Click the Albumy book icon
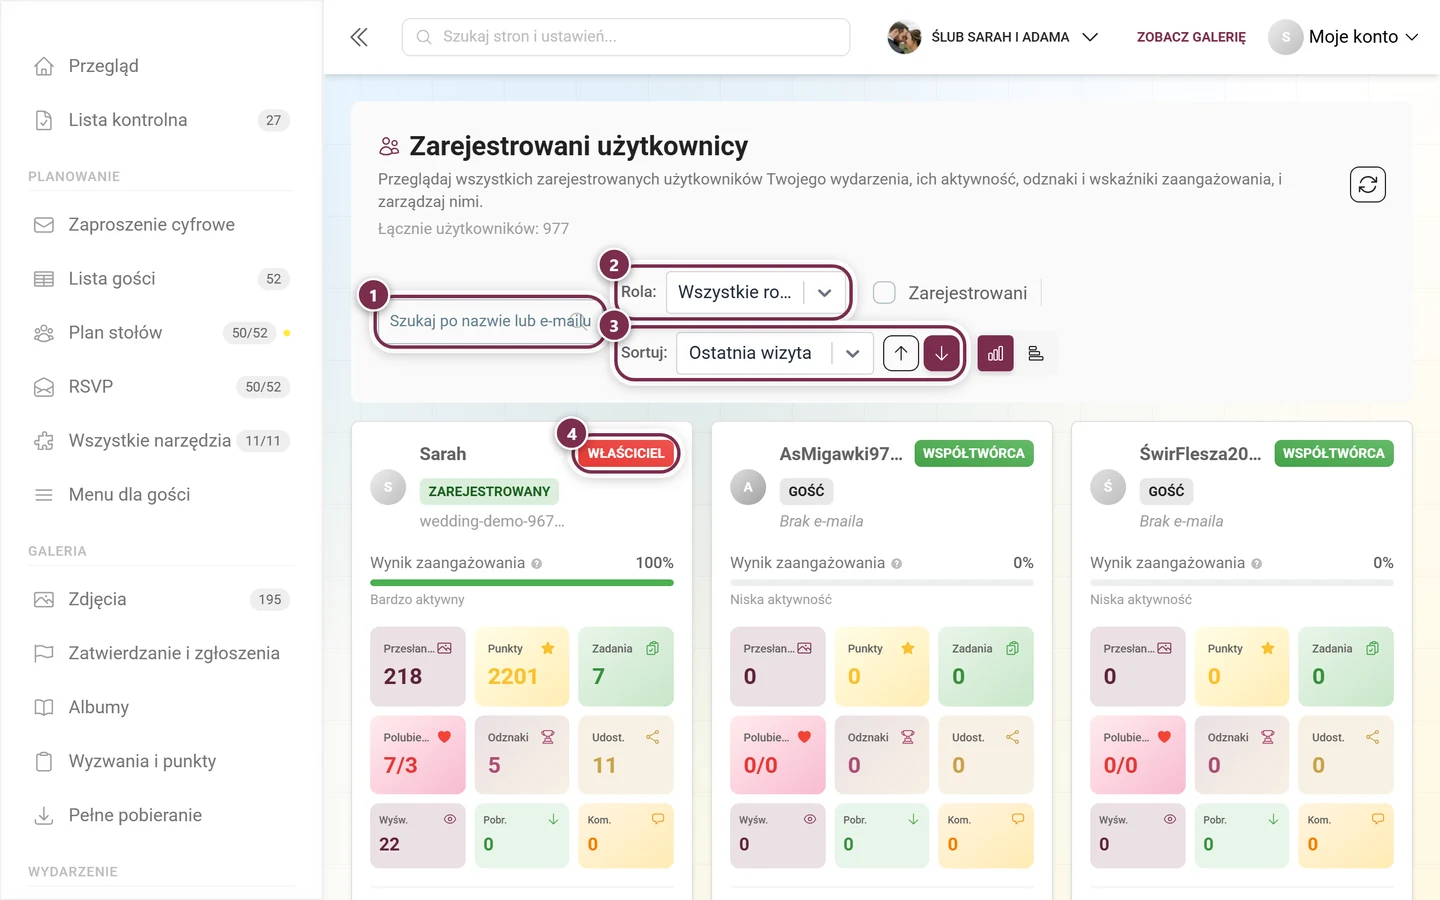1440x900 pixels. (x=44, y=708)
